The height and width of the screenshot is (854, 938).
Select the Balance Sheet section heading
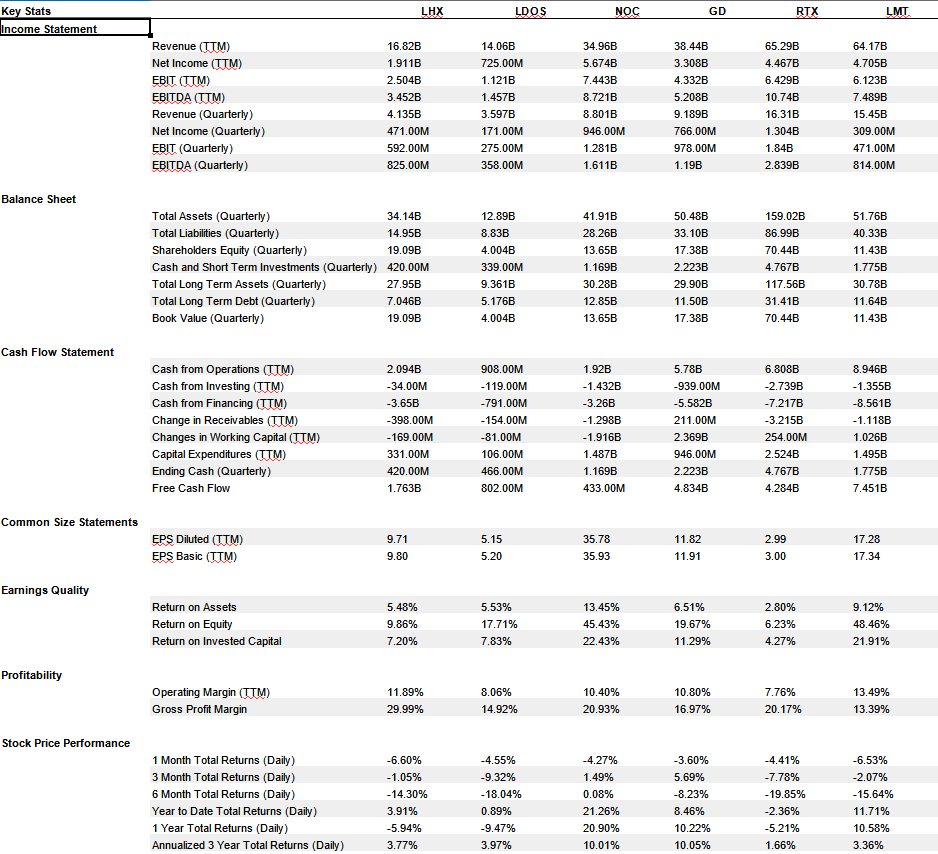coord(38,199)
